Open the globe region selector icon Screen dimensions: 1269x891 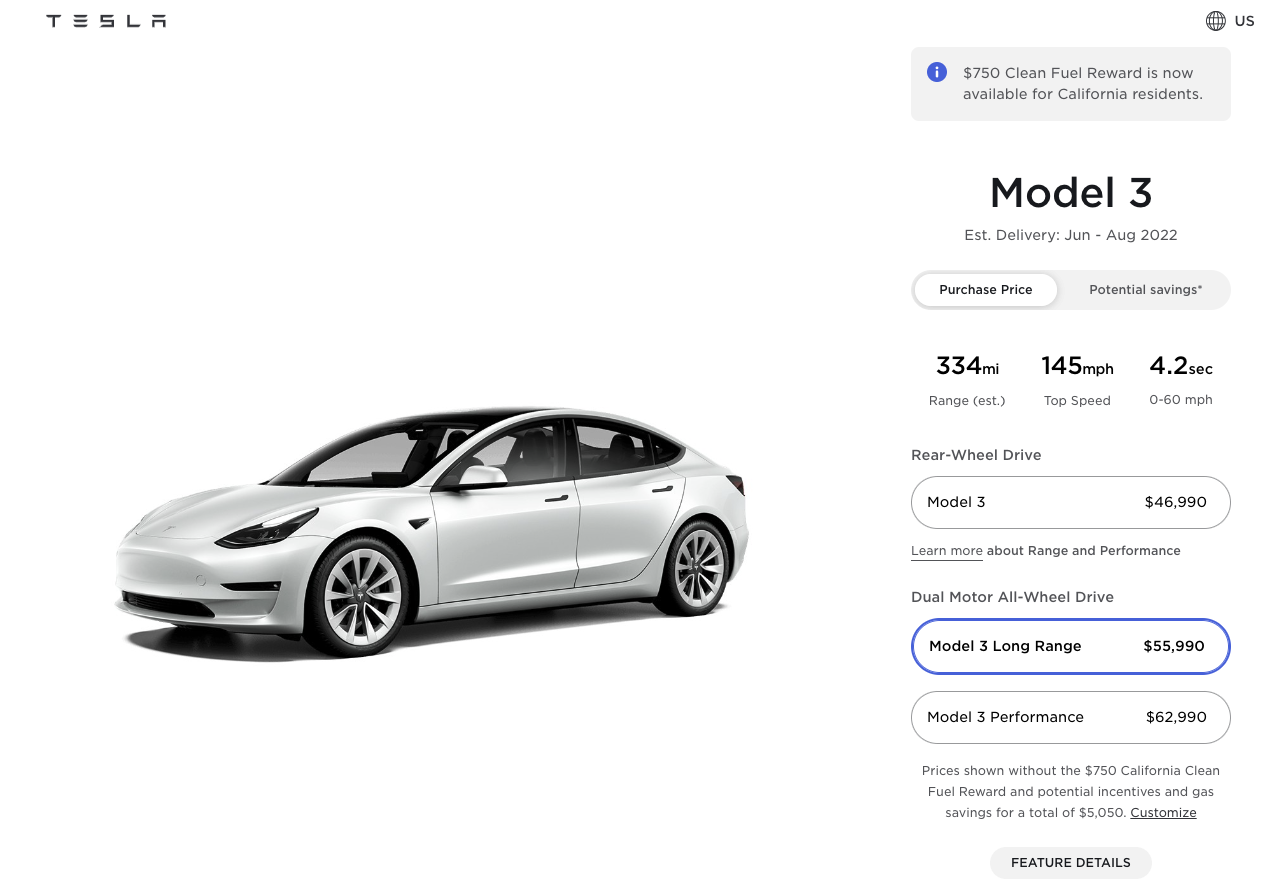pyautogui.click(x=1215, y=21)
